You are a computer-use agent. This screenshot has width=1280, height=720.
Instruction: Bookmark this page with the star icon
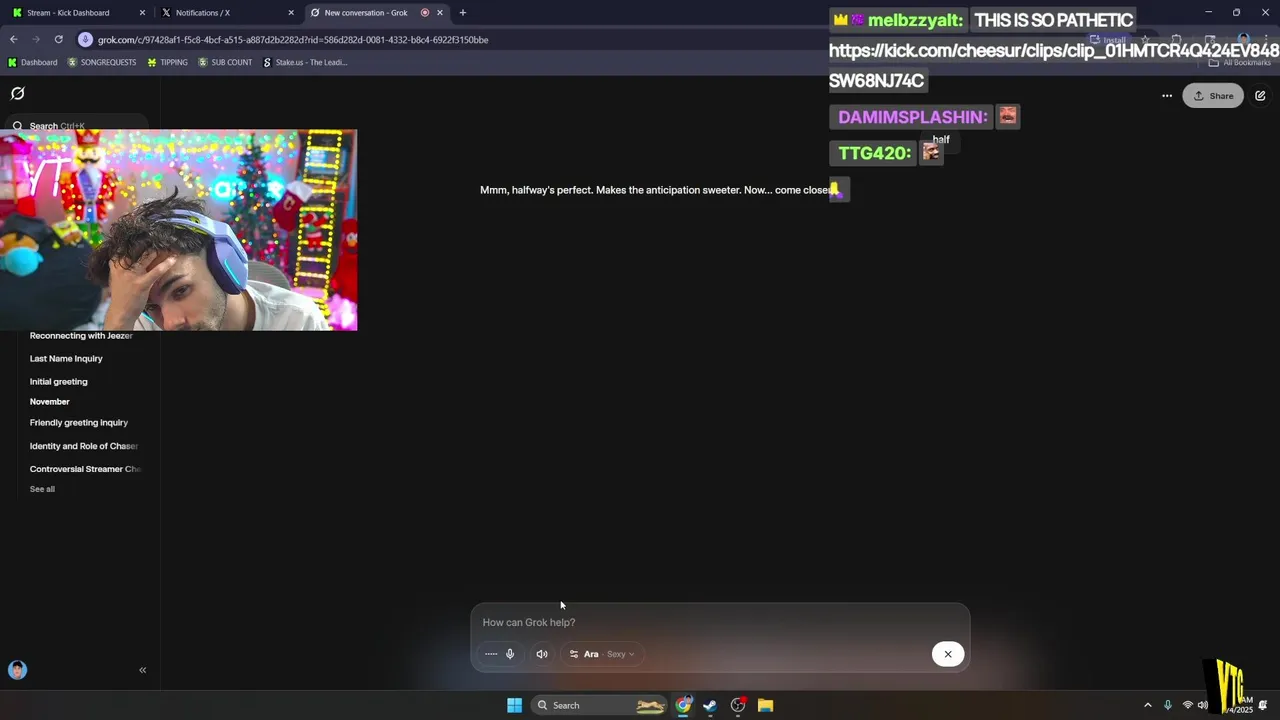tap(1146, 40)
